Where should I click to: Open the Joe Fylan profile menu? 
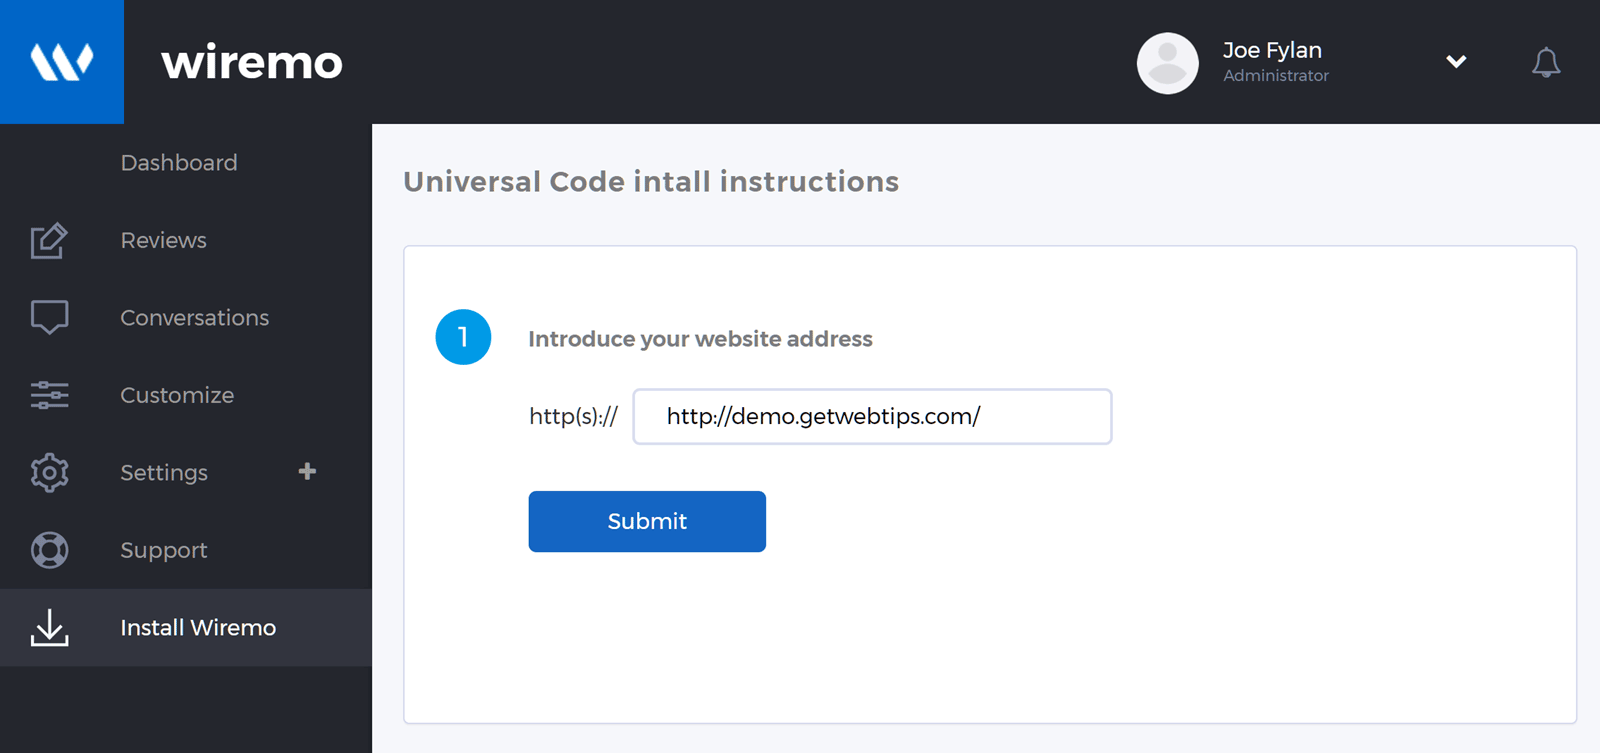(1272, 51)
